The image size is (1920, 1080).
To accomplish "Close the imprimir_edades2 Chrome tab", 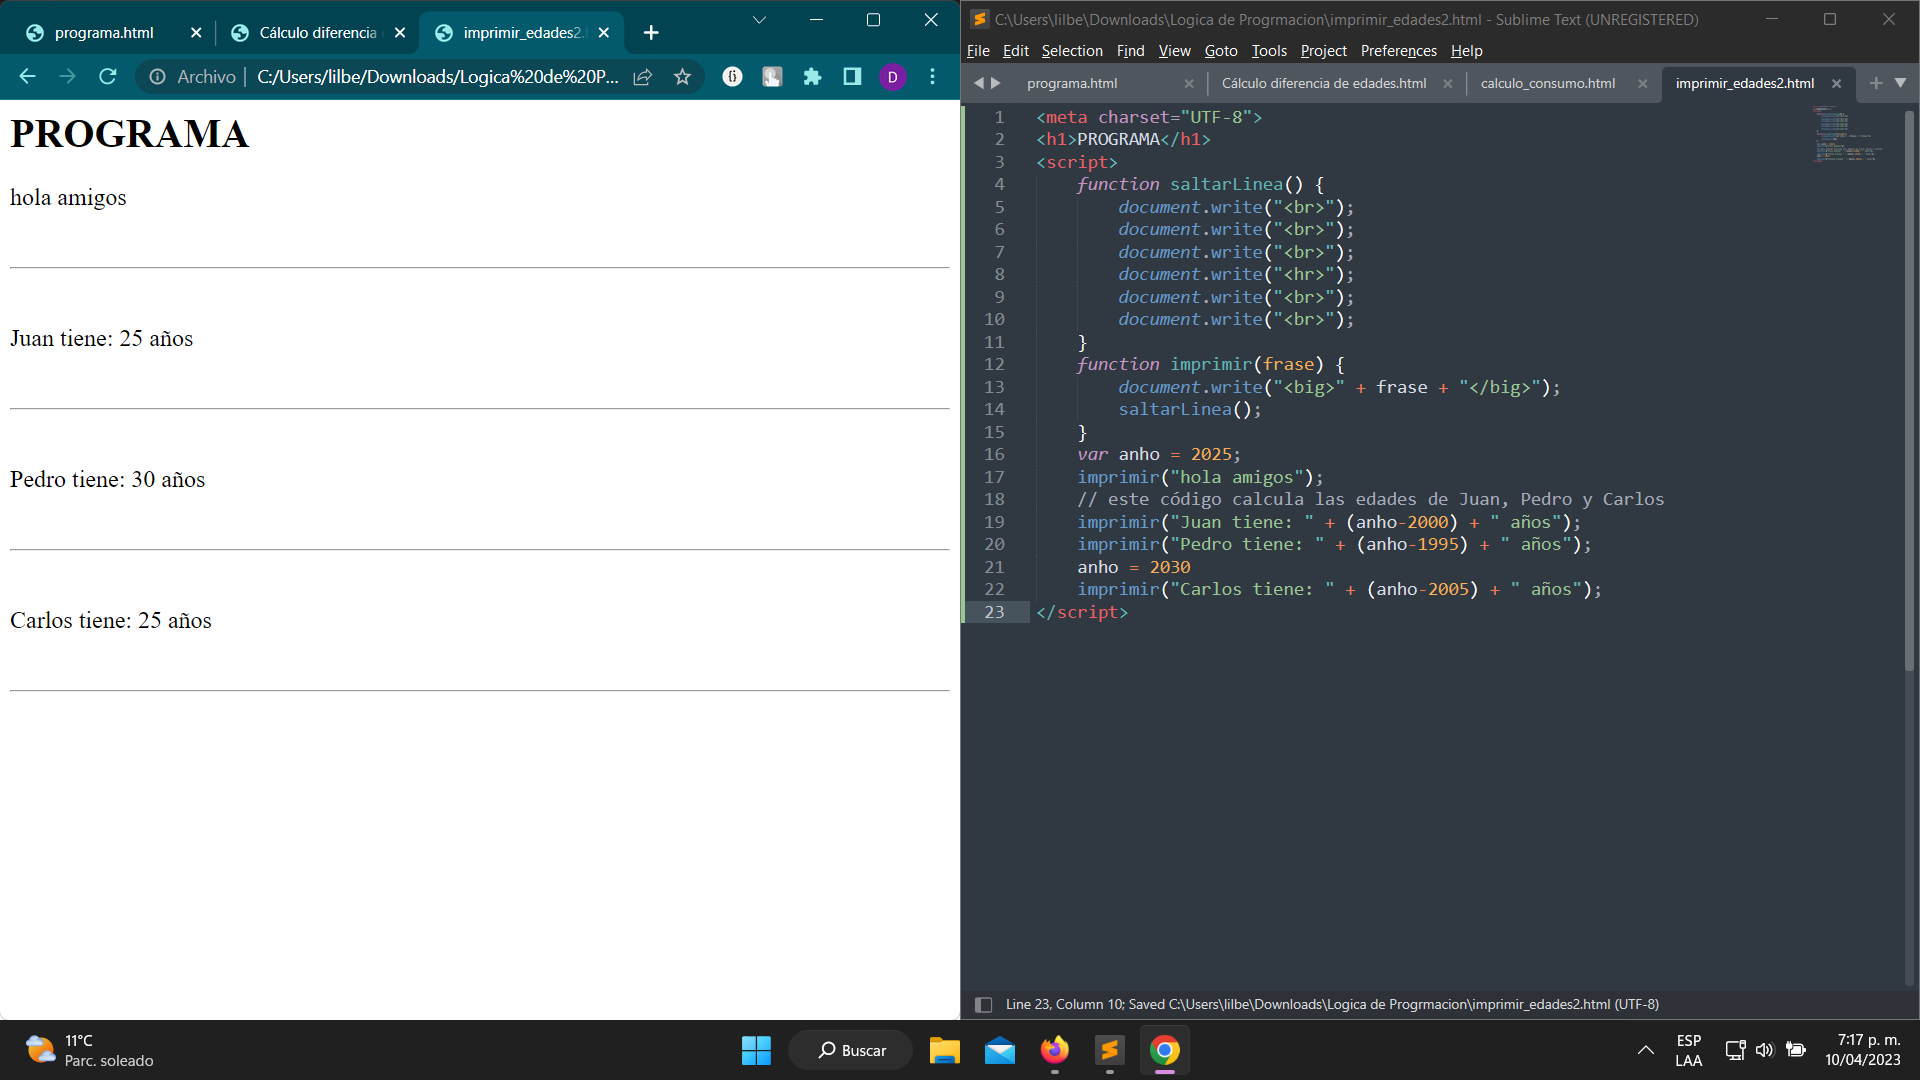I will point(604,33).
